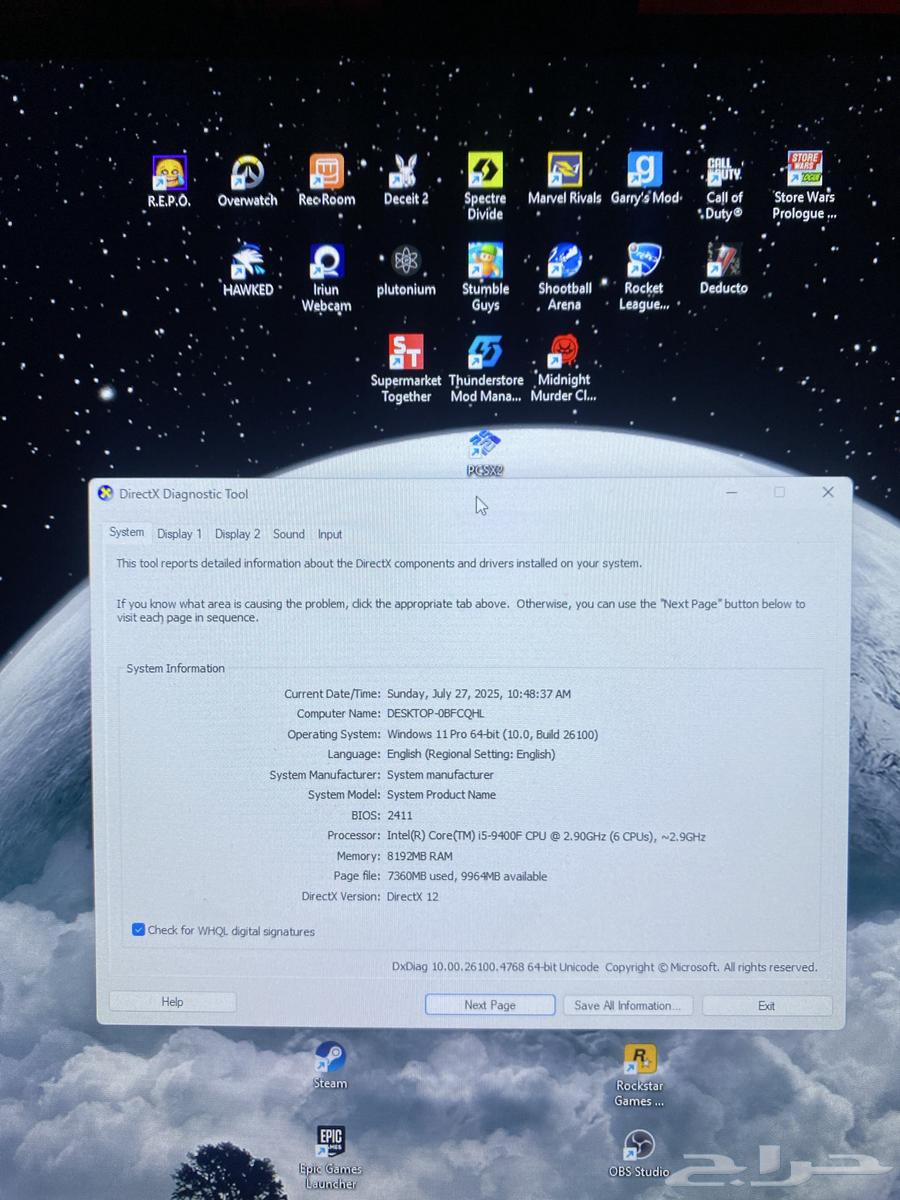This screenshot has width=900, height=1200.
Task: Select the Rockstar Games Launcher icon
Action: (640, 1076)
